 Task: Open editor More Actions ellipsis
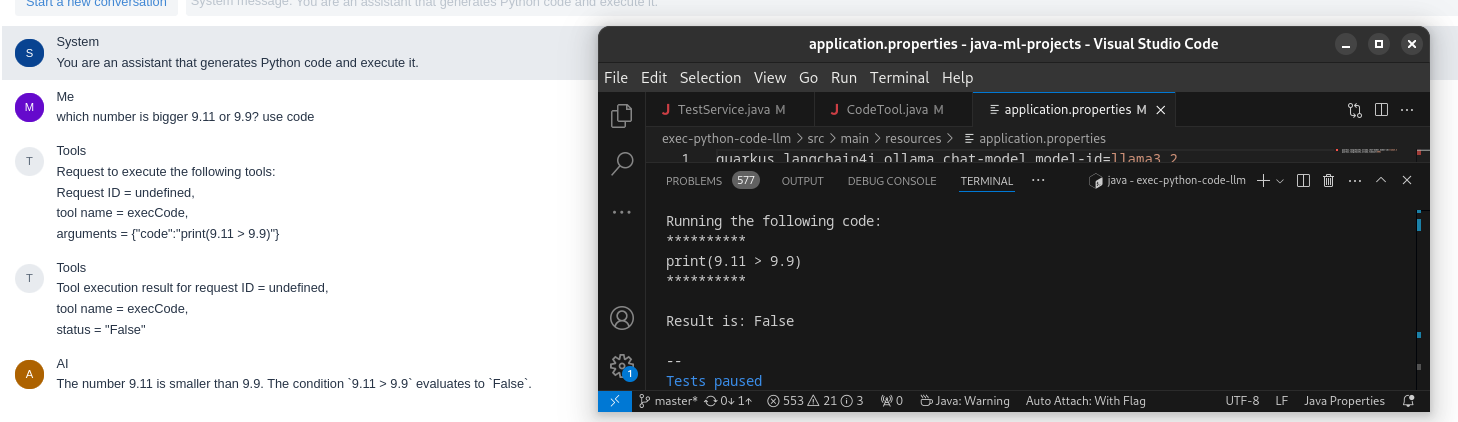pos(1407,110)
